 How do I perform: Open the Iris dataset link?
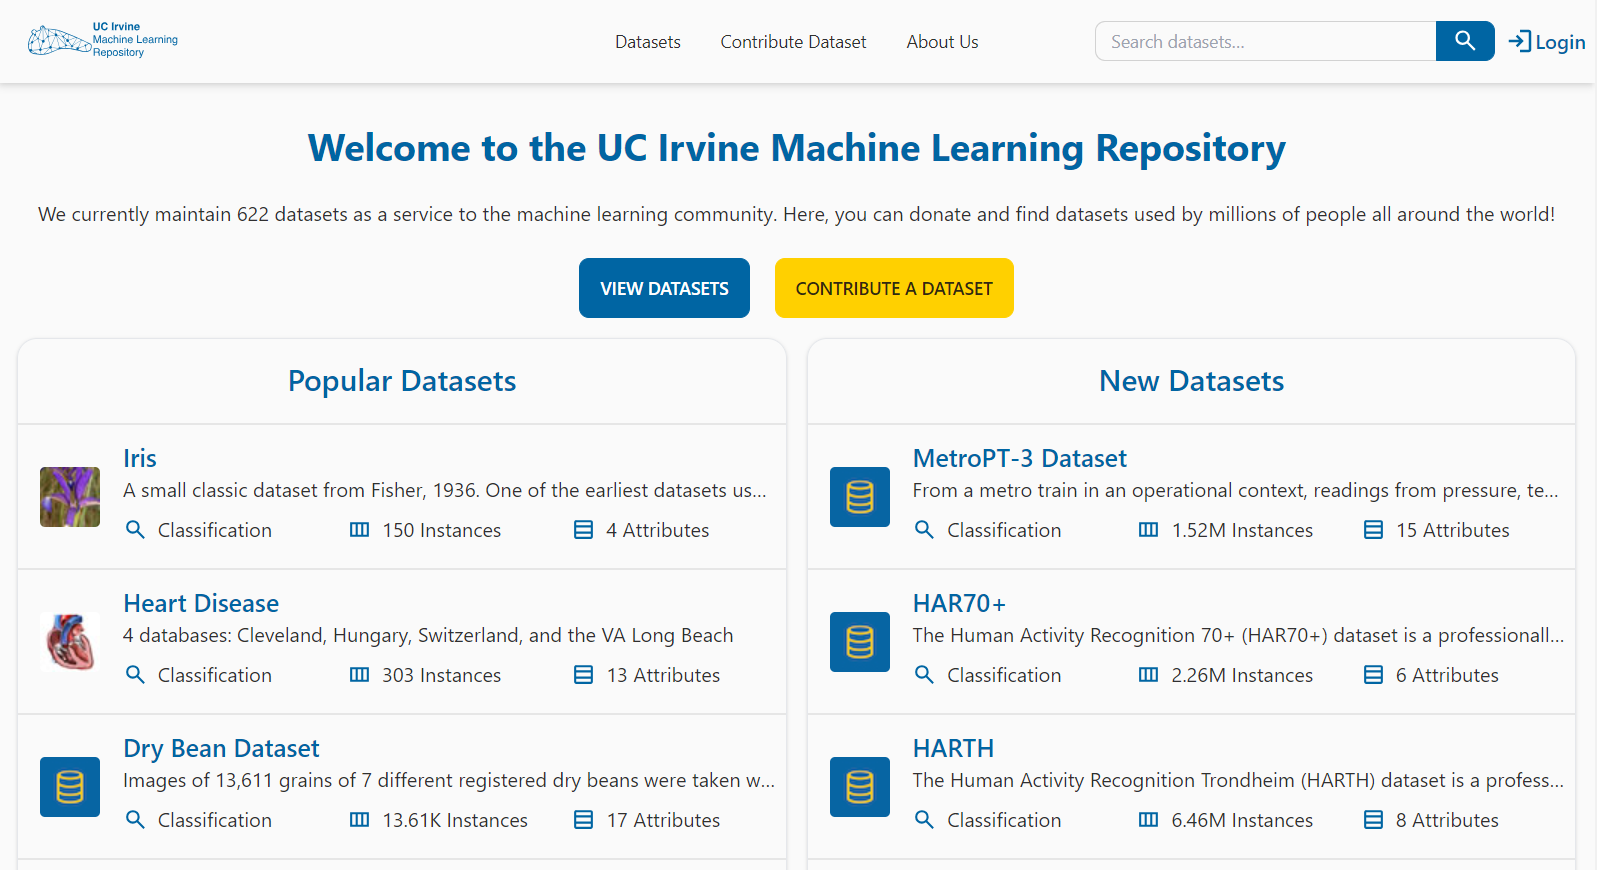click(140, 458)
